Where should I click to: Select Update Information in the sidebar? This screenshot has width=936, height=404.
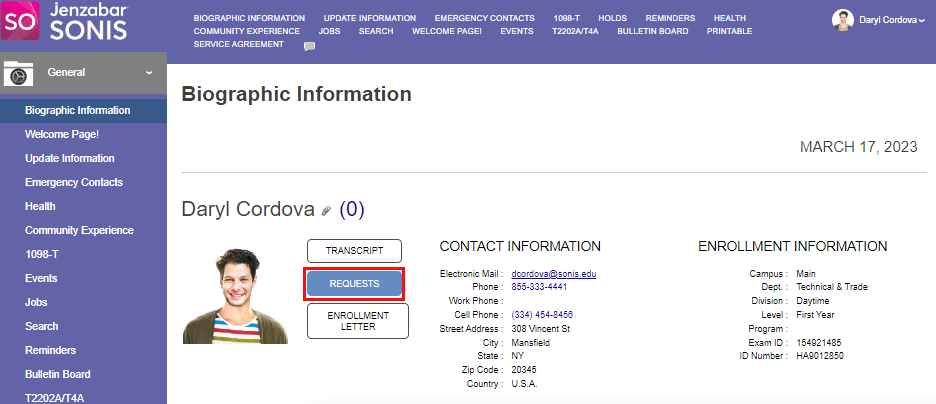(x=70, y=158)
